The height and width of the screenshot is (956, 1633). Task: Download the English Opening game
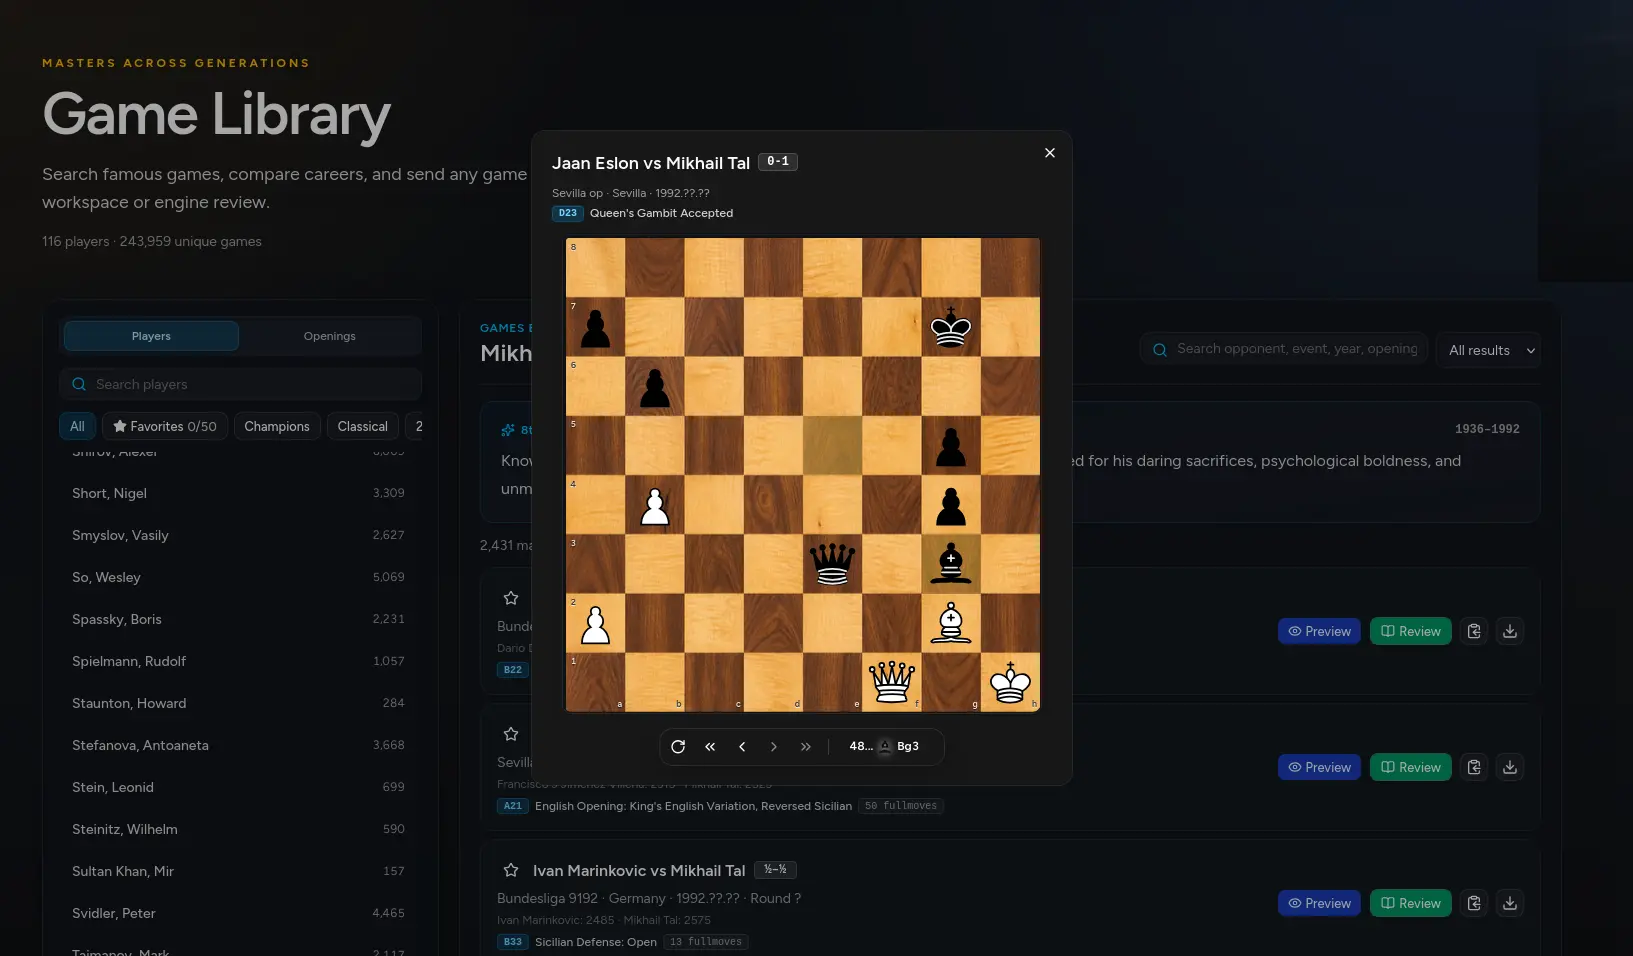click(1510, 767)
